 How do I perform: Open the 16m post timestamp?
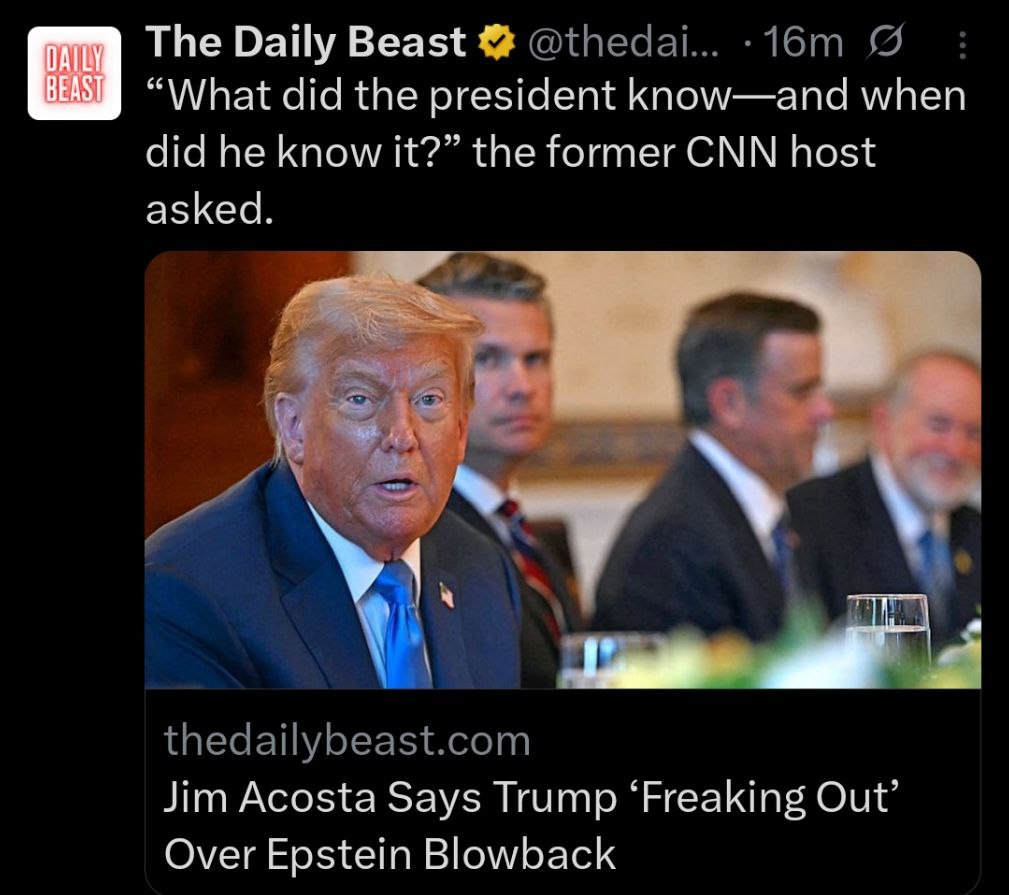pyautogui.click(x=802, y=43)
